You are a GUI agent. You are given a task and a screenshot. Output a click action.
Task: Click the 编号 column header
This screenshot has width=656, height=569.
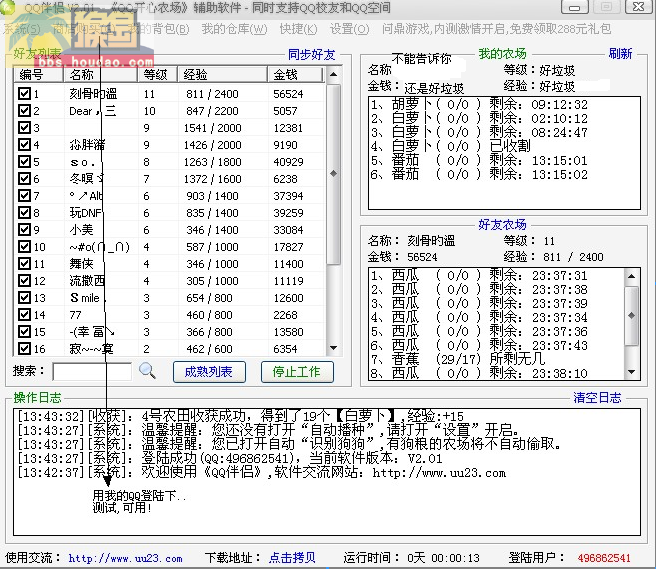[x=38, y=74]
